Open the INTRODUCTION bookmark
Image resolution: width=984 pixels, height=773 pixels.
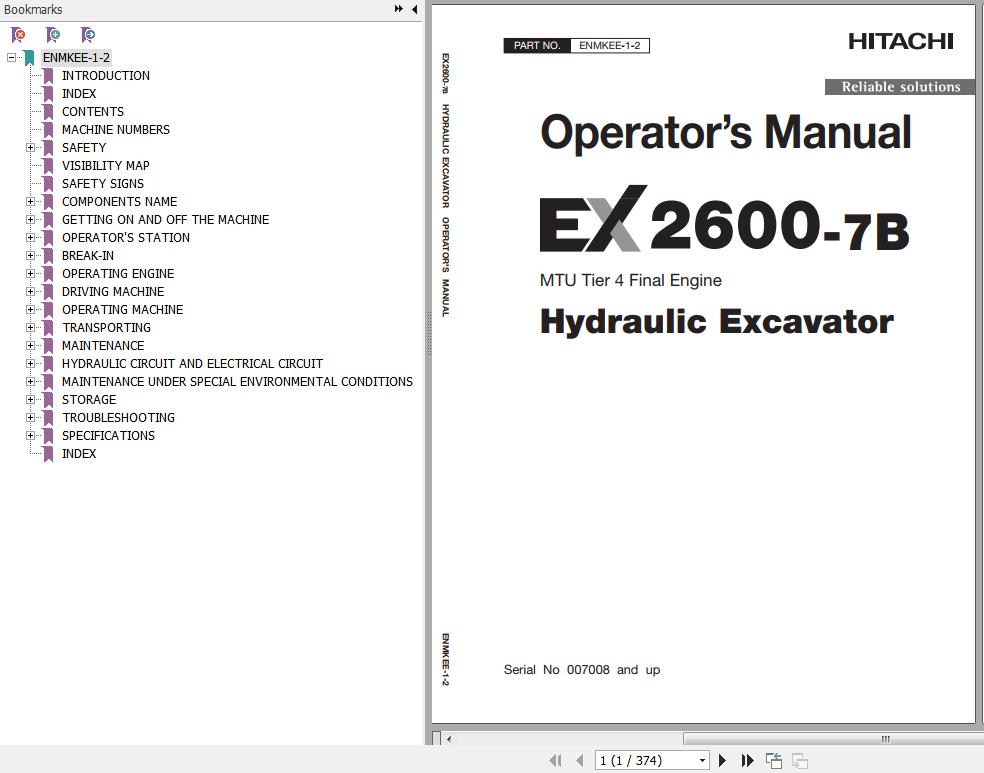pos(105,76)
